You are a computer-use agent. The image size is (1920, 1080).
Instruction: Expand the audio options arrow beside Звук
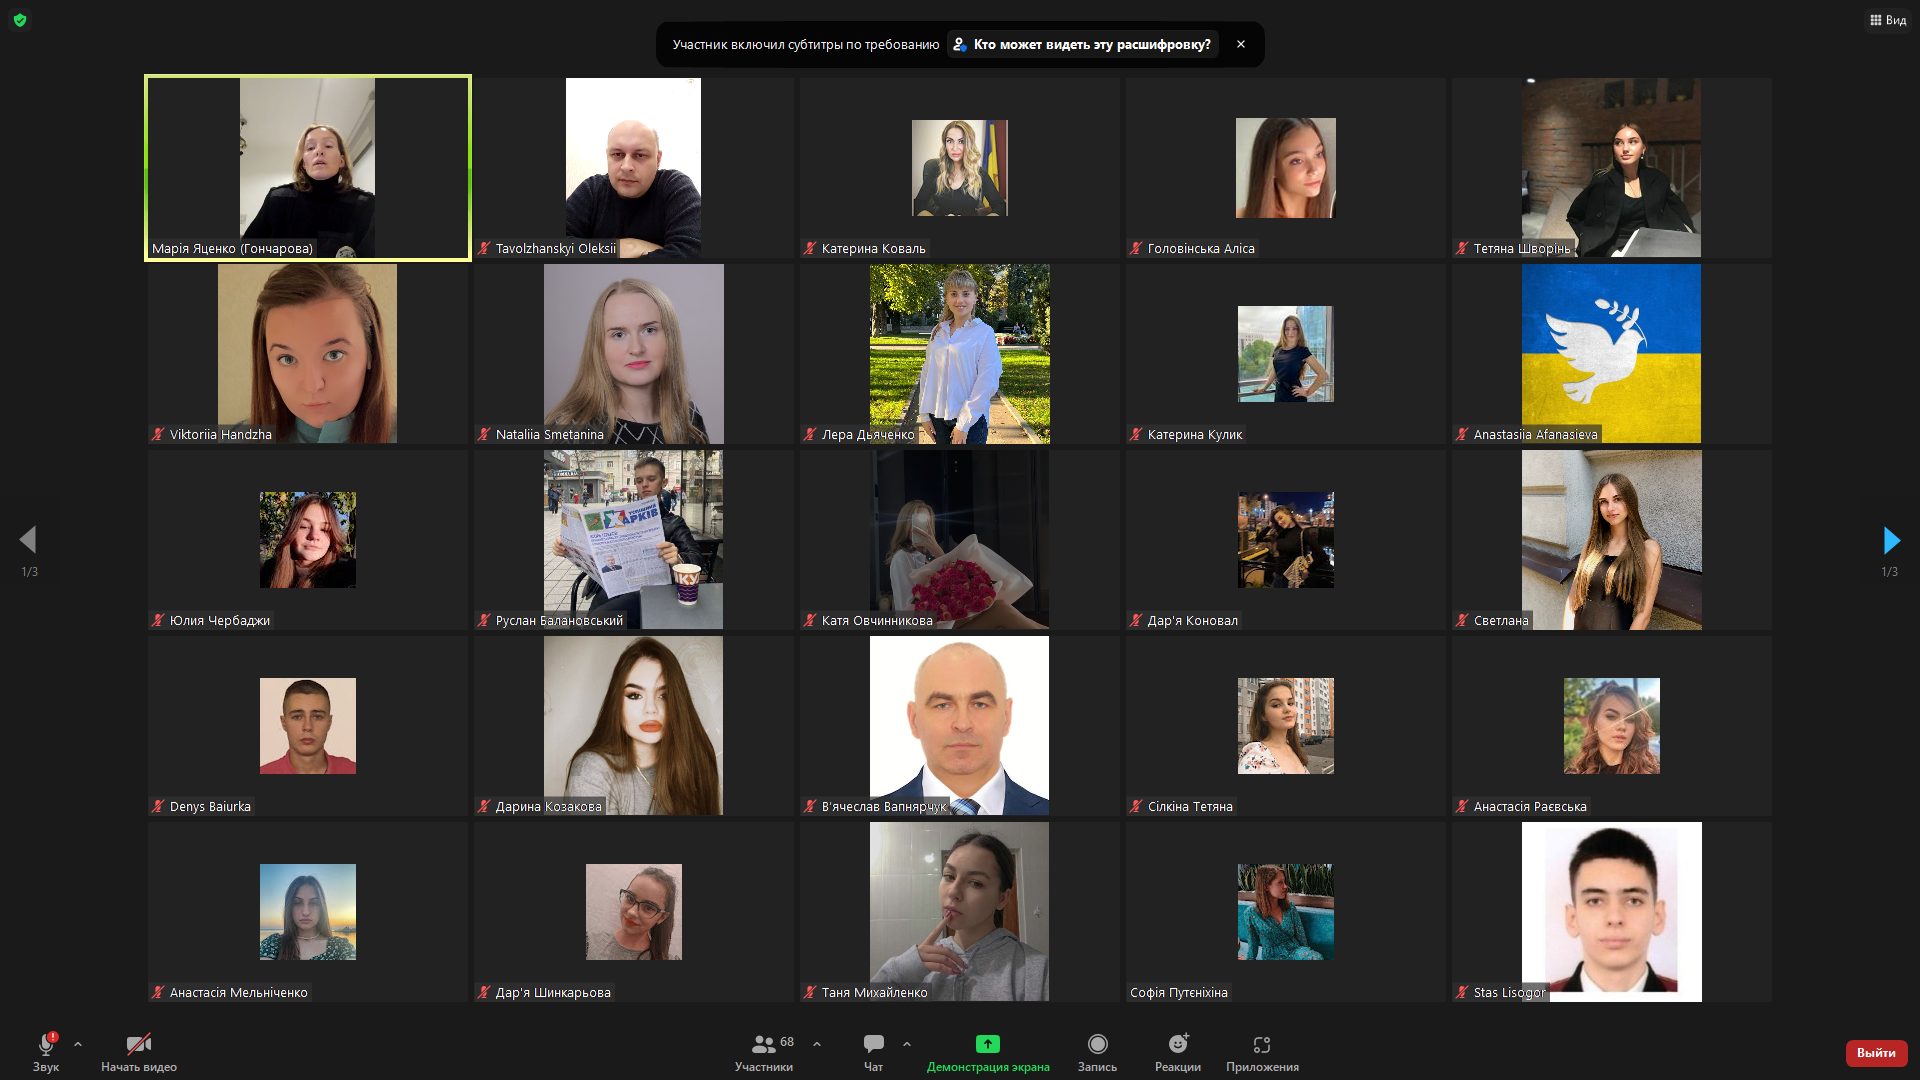pos(78,1044)
